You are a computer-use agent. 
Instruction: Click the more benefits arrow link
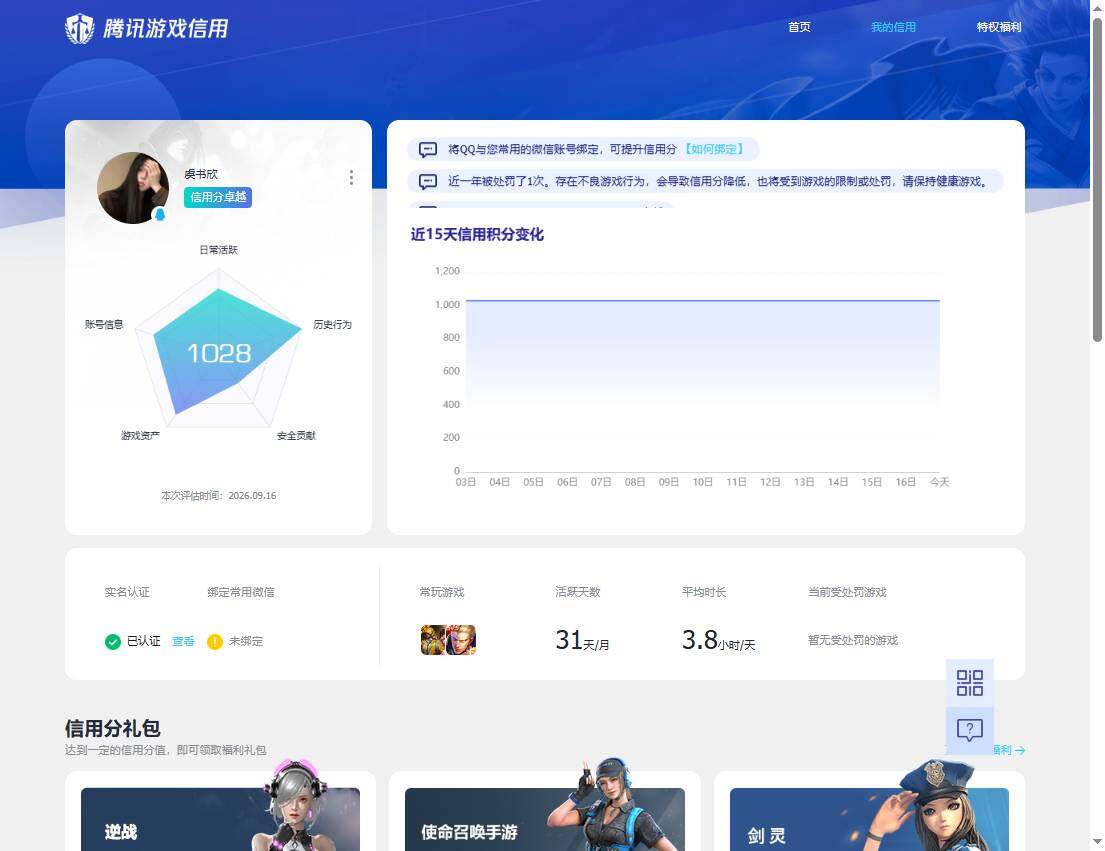pos(1009,750)
